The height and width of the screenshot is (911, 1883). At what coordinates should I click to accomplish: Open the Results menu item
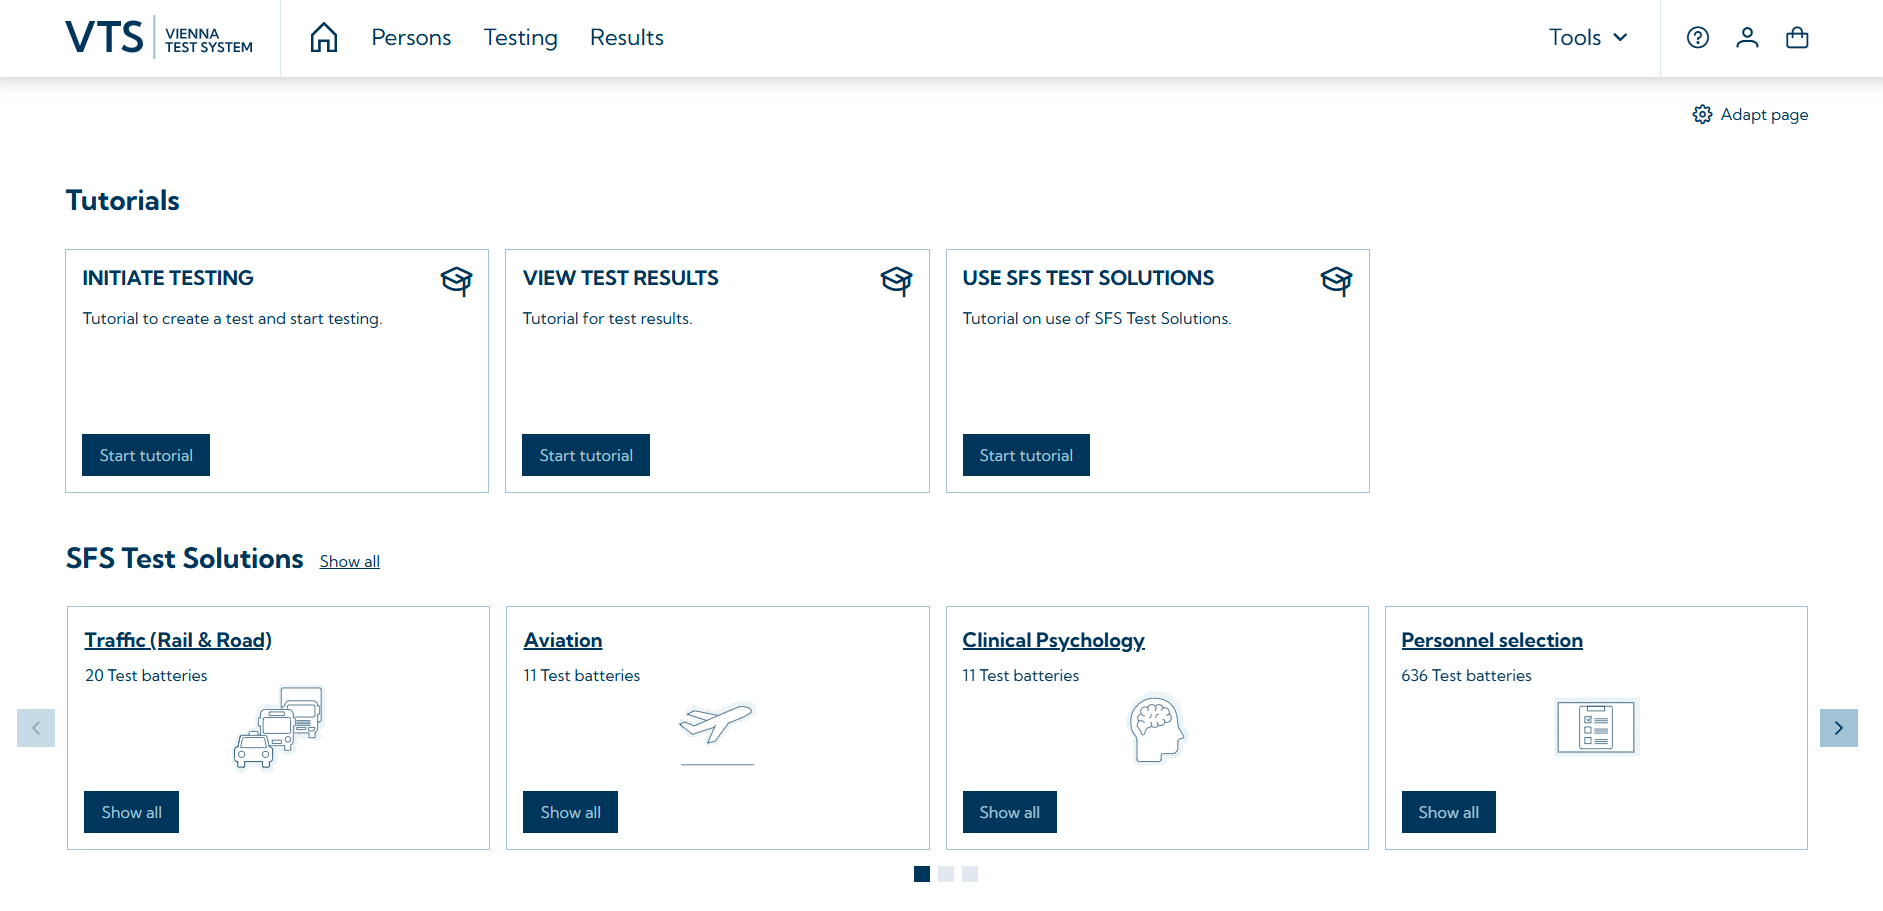pos(626,38)
